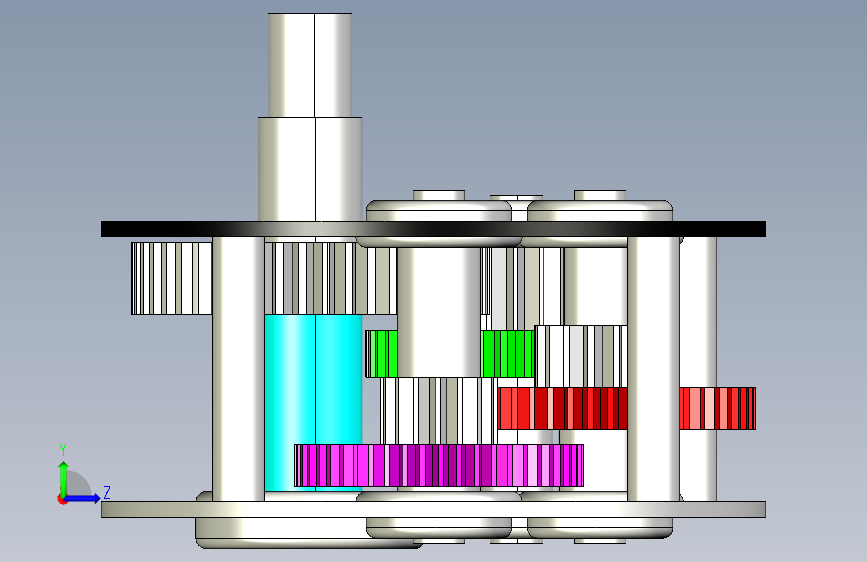Select the wider output shaft section above black plate
This screenshot has height=562, width=867.
pos(310,169)
